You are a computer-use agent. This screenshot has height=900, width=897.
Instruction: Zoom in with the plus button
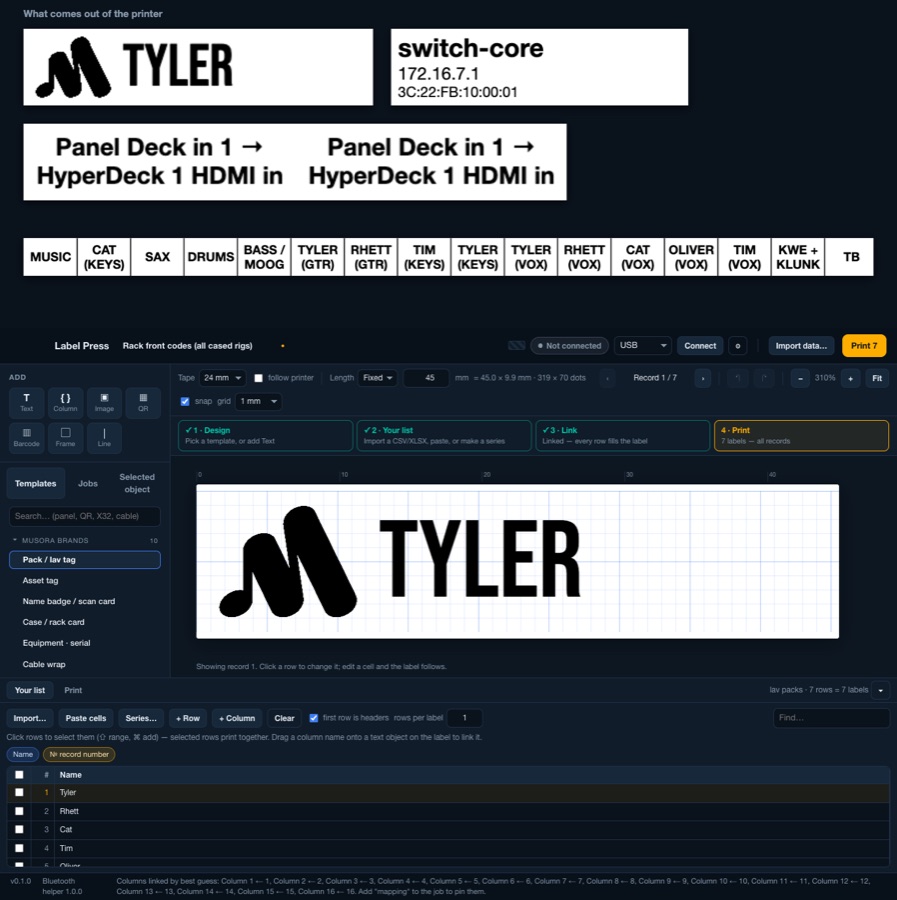click(x=851, y=378)
